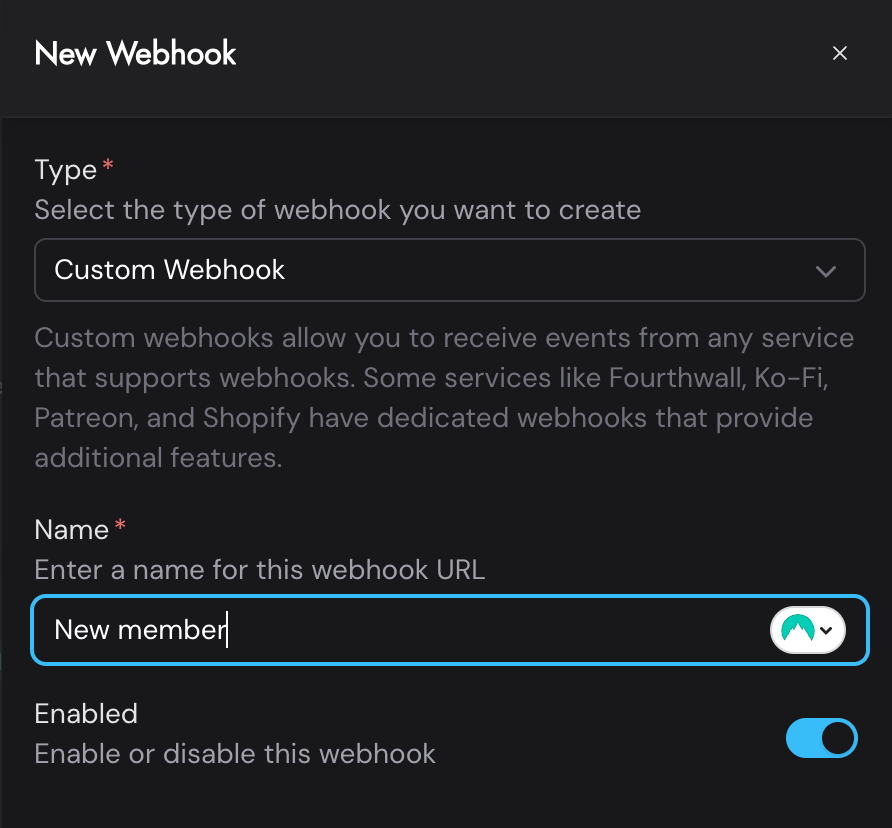Click the Enabled label text

pyautogui.click(x=86, y=713)
